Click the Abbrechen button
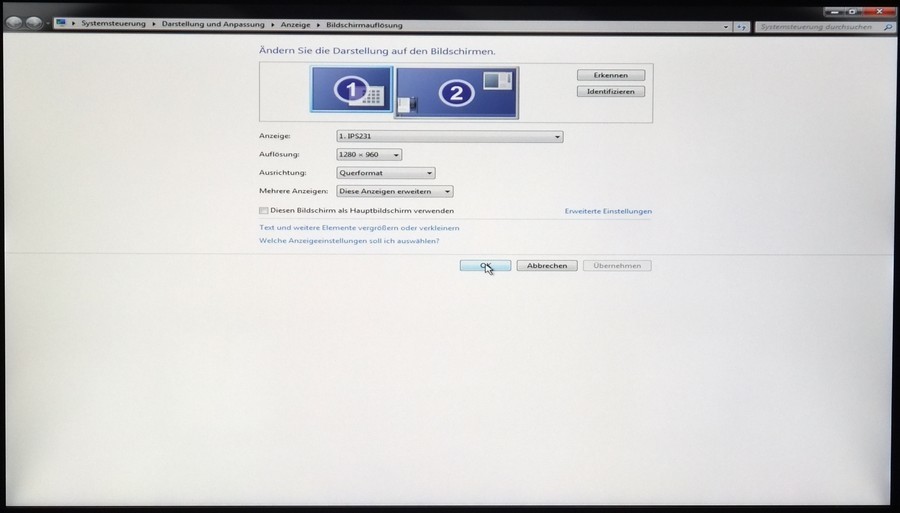The height and width of the screenshot is (513, 900). 547,266
